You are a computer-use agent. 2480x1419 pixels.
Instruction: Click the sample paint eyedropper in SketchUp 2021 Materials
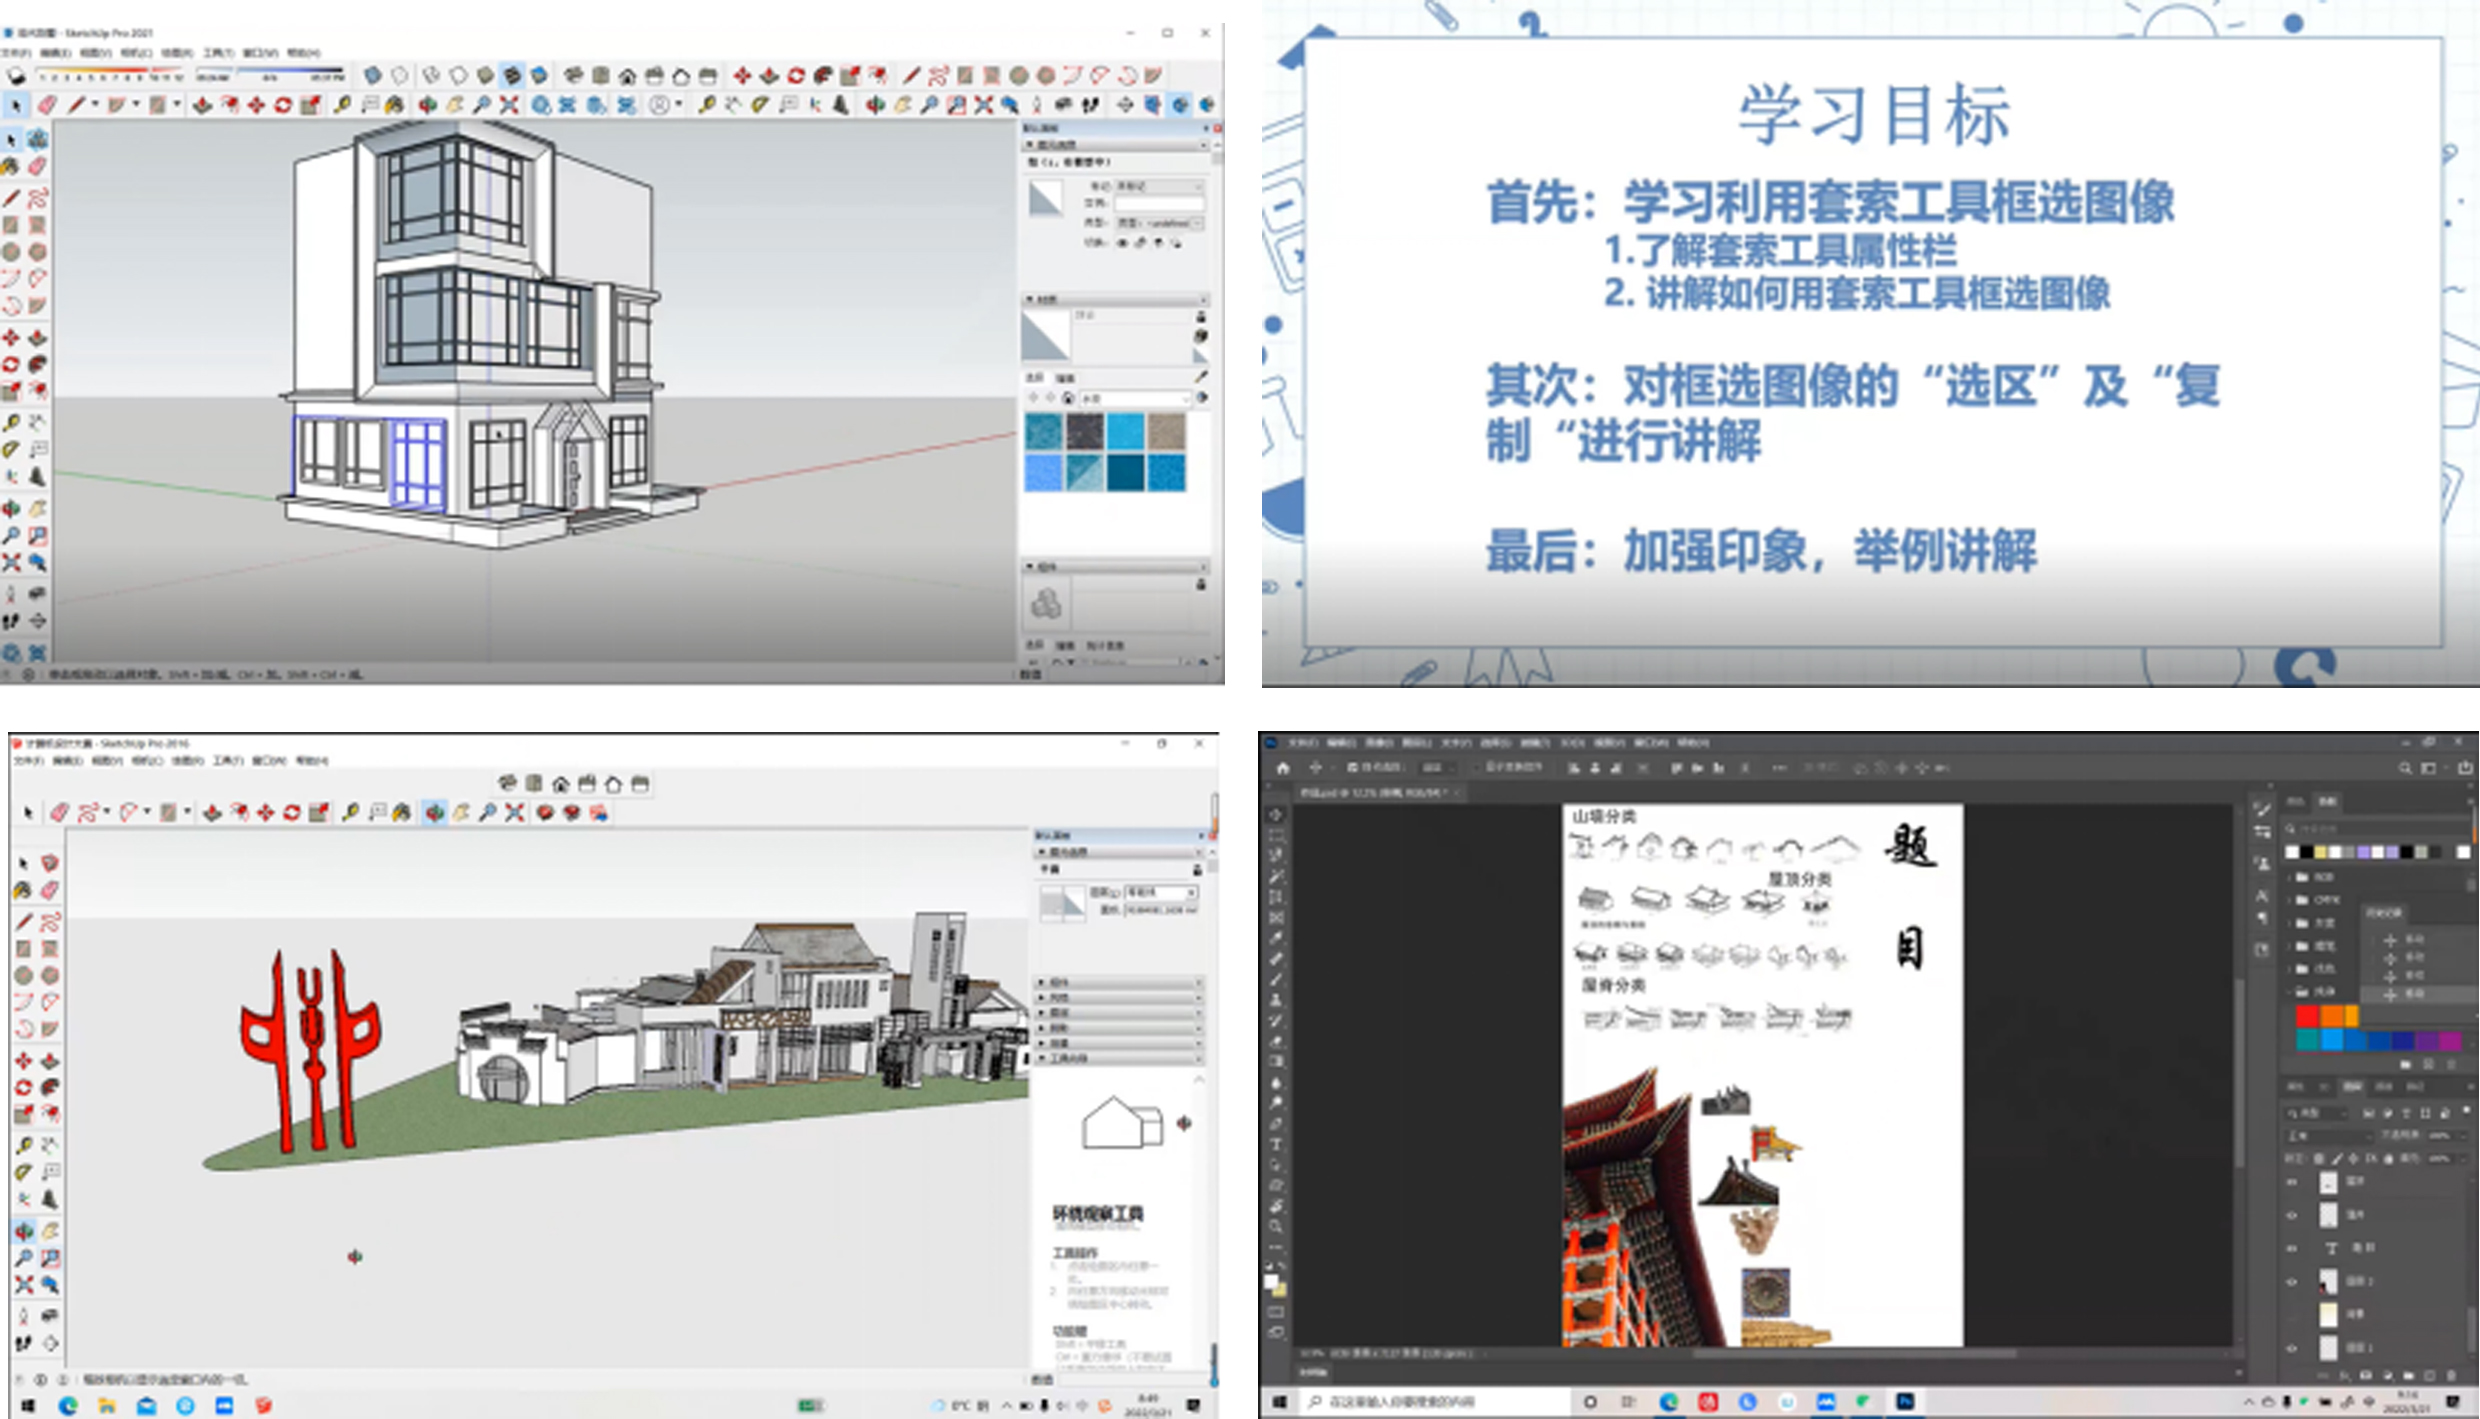tap(1201, 376)
